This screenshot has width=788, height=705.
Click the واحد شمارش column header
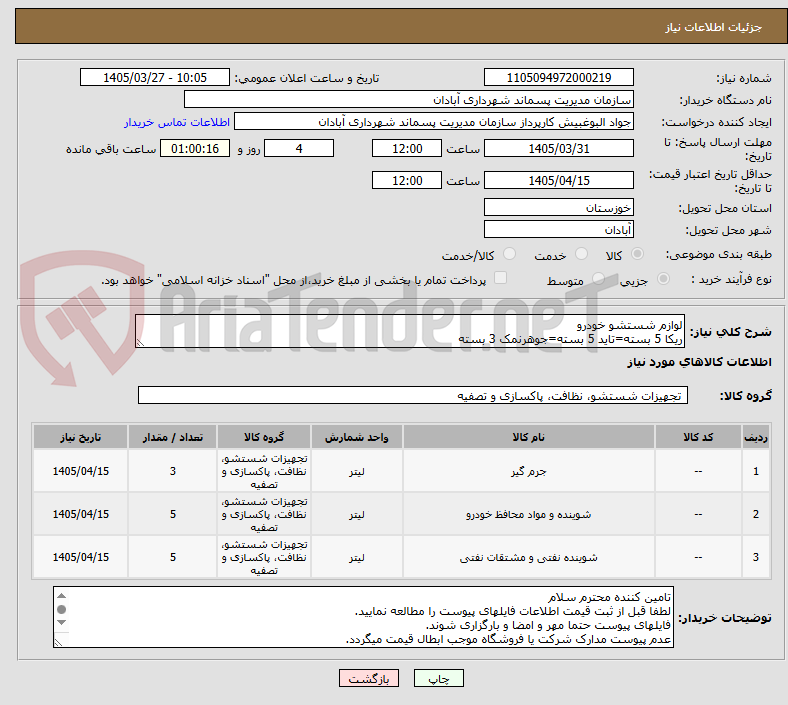pos(356,437)
